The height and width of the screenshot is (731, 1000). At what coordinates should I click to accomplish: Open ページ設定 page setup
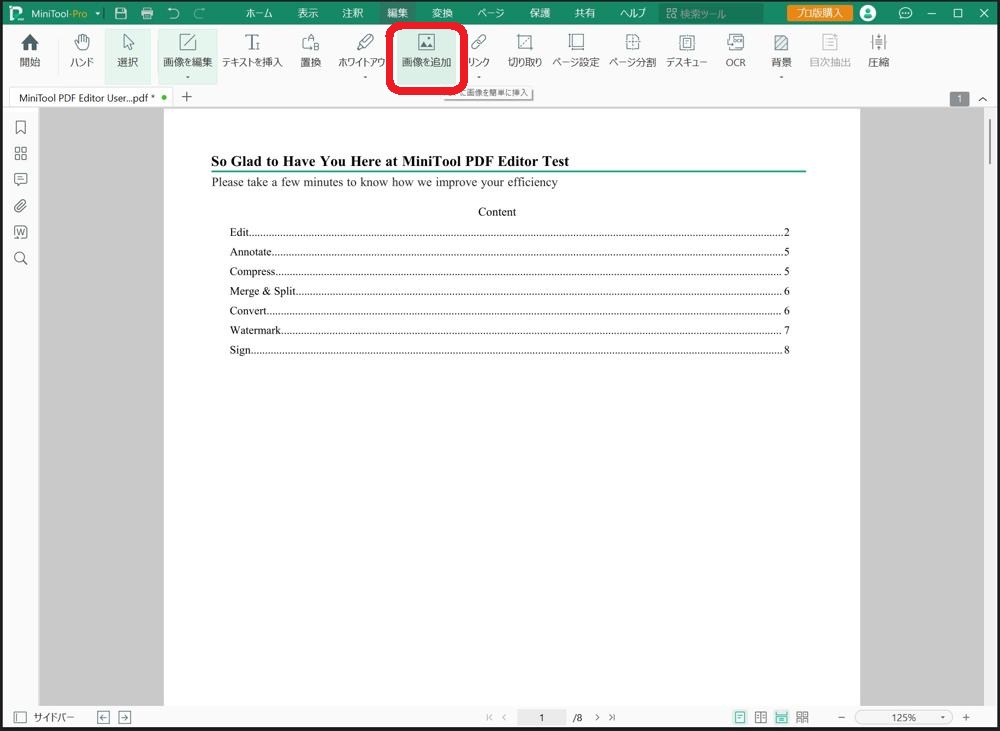coord(576,51)
